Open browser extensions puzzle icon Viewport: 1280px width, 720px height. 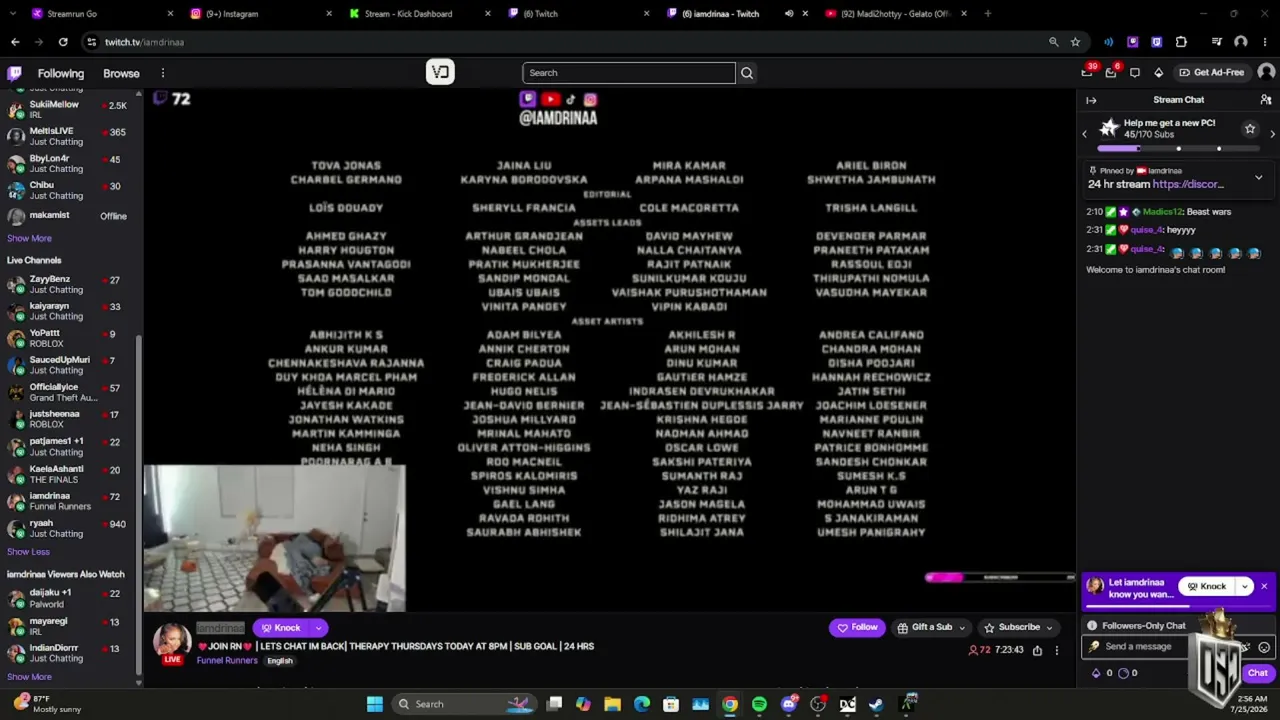point(1181,42)
